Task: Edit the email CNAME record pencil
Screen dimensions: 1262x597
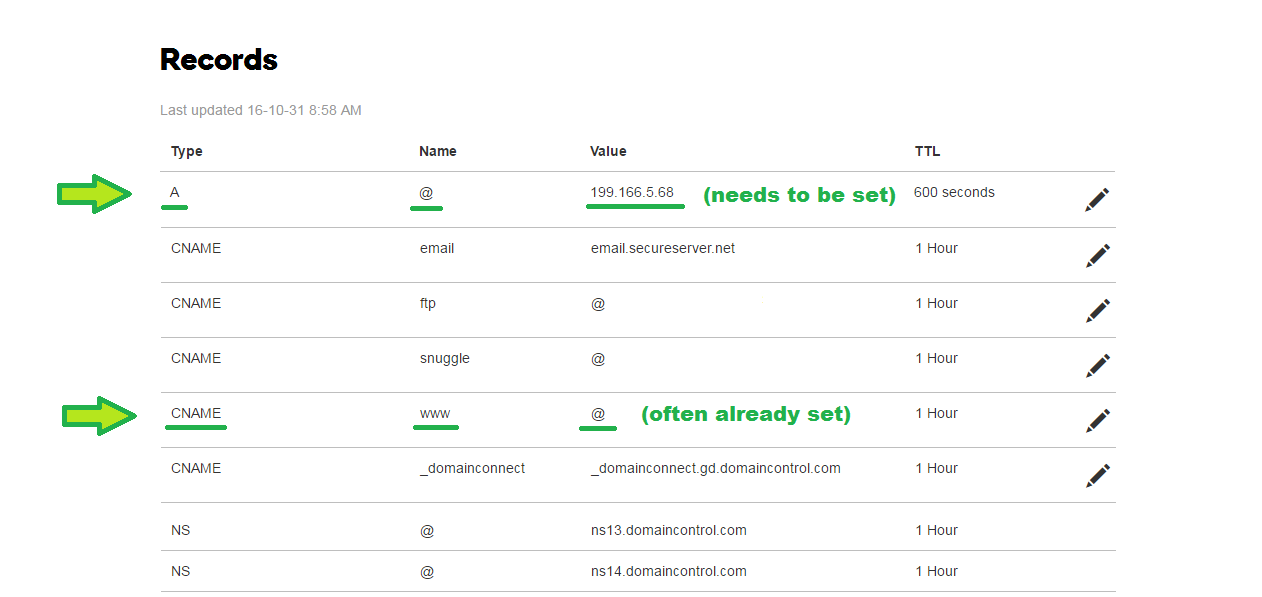Action: click(1097, 256)
